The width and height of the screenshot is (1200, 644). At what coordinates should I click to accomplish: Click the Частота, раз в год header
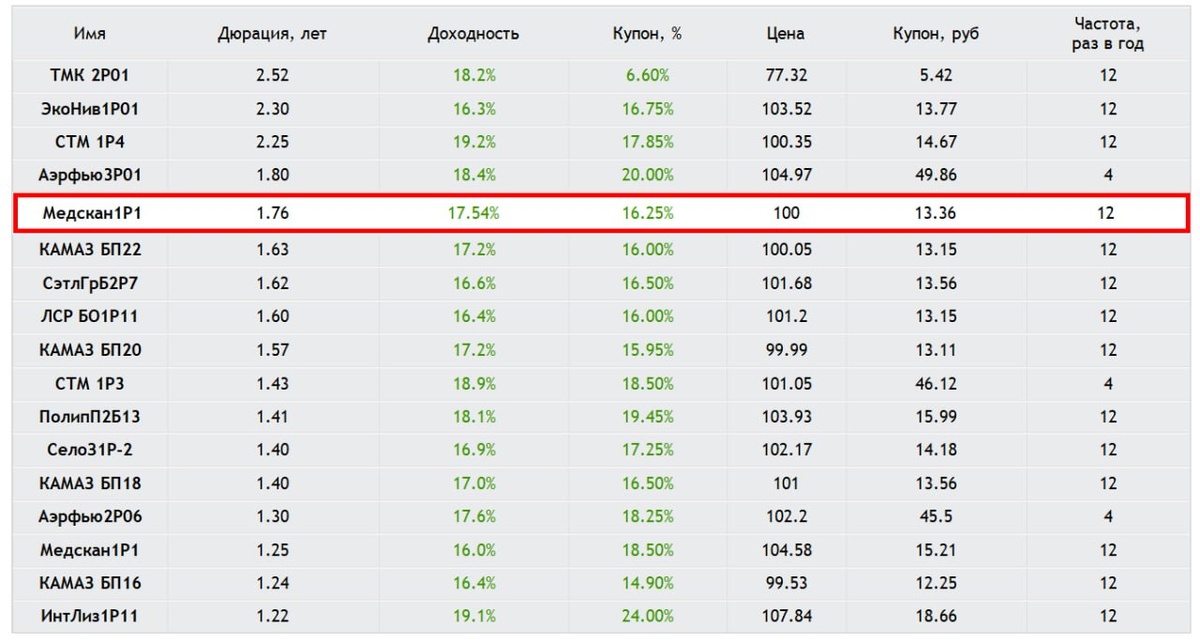(1107, 34)
